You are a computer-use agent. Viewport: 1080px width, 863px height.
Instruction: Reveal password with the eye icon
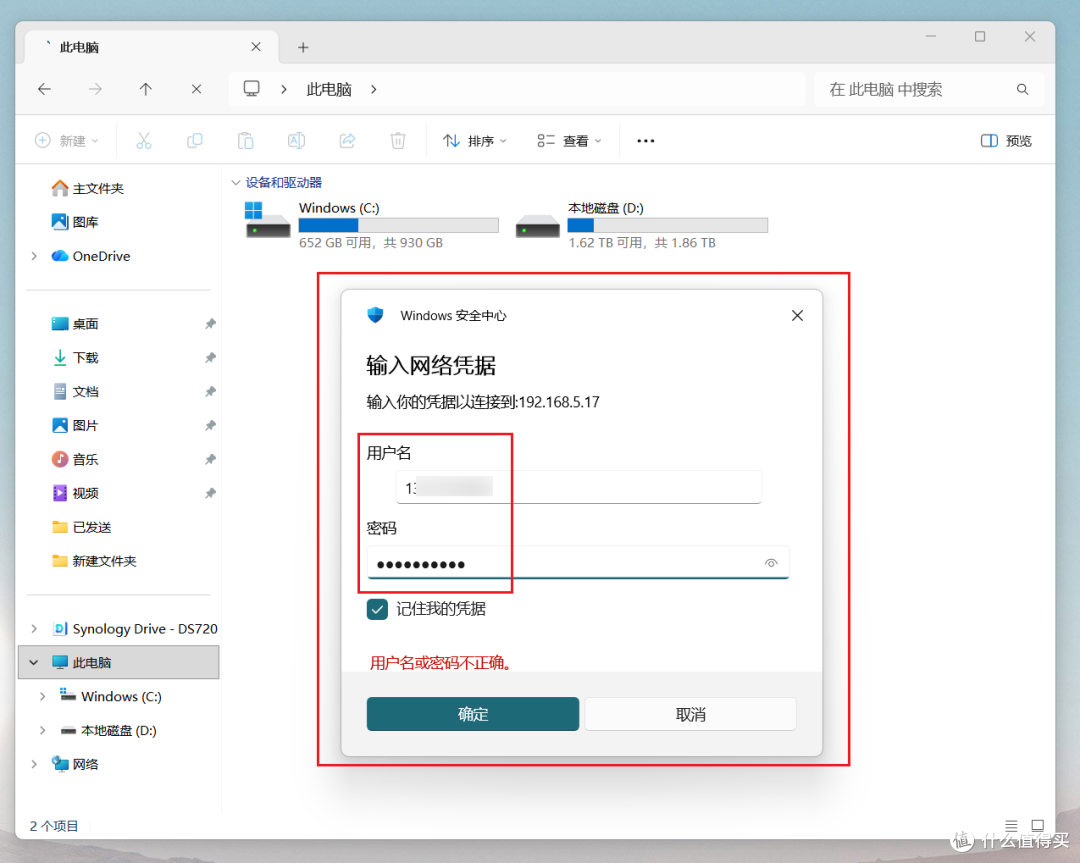tap(771, 563)
